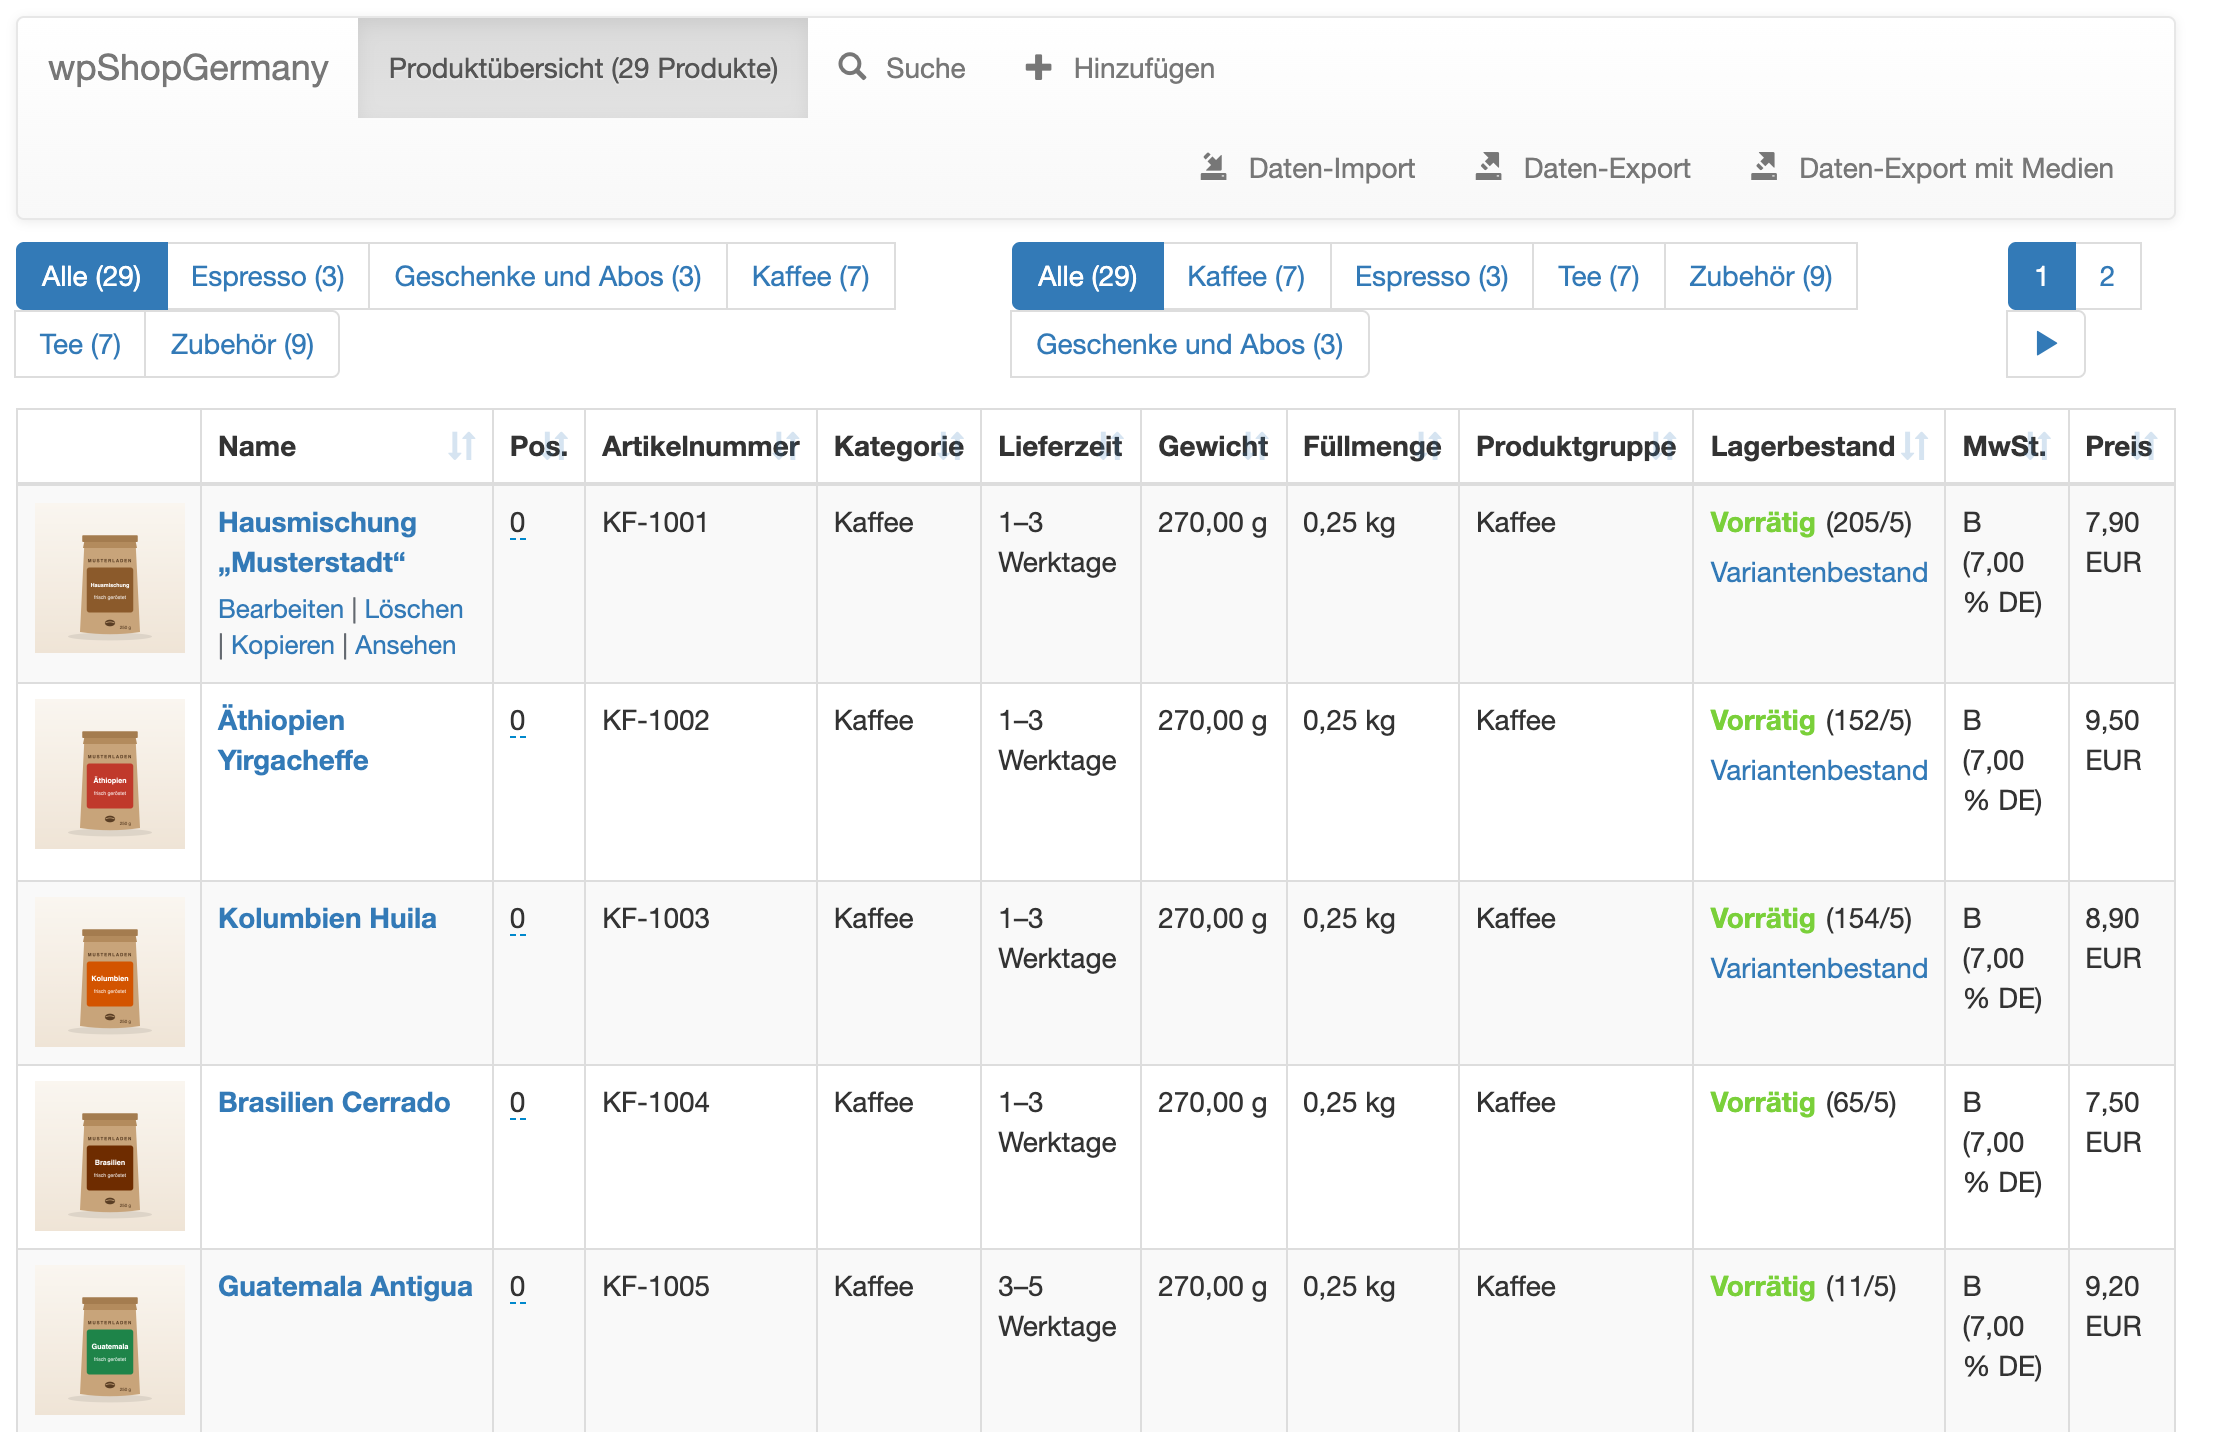The height and width of the screenshot is (1432, 2232).
Task: Go to next page with arrow button
Action: tap(2046, 344)
